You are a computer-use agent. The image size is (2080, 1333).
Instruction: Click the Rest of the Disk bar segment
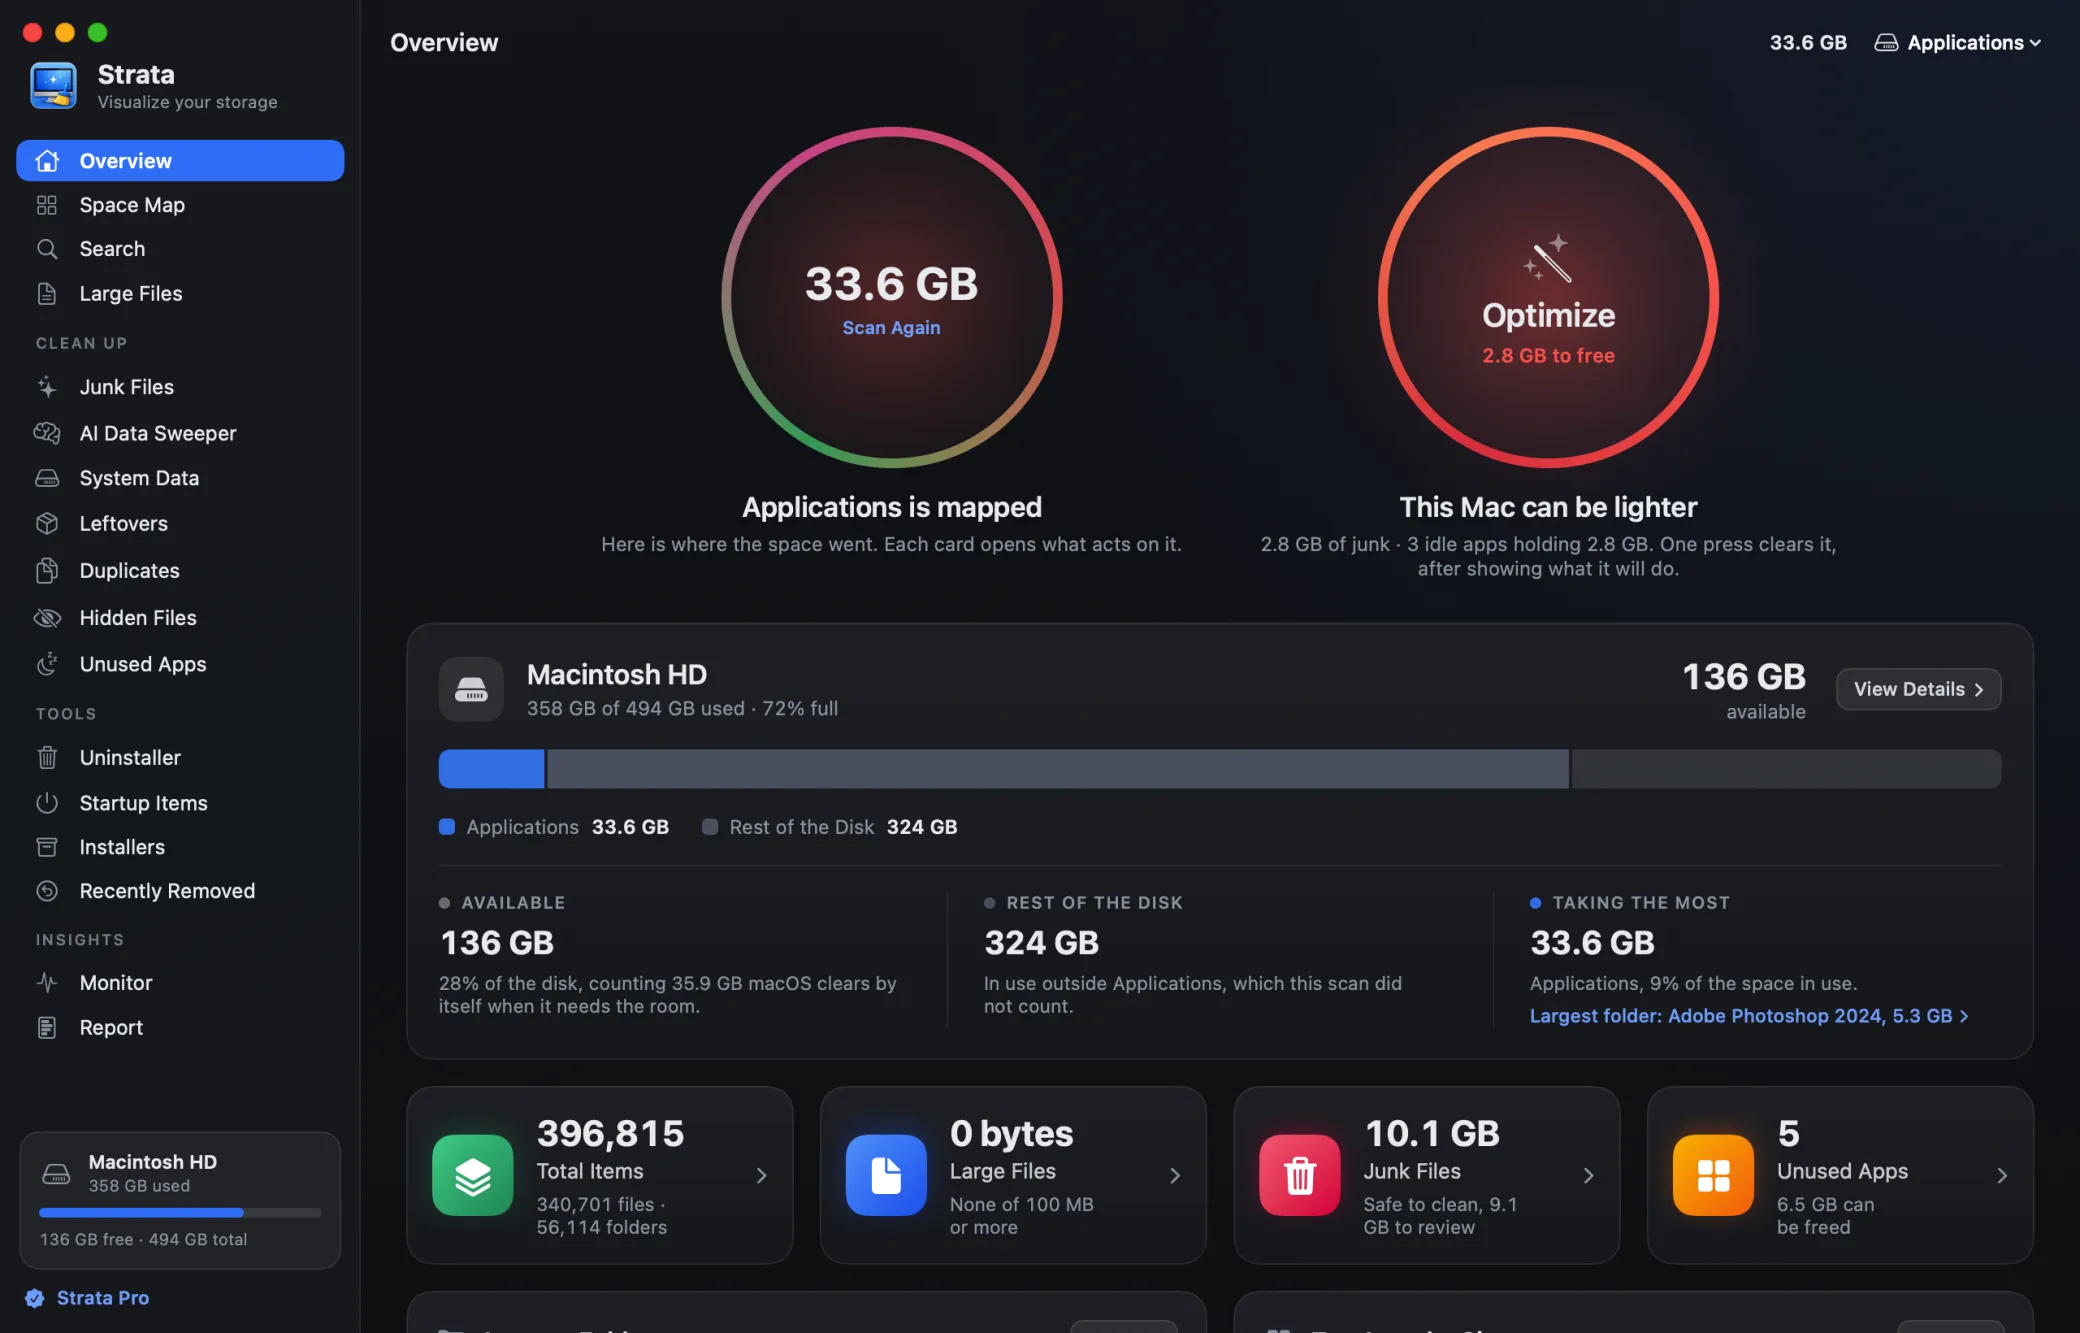[x=1058, y=769]
